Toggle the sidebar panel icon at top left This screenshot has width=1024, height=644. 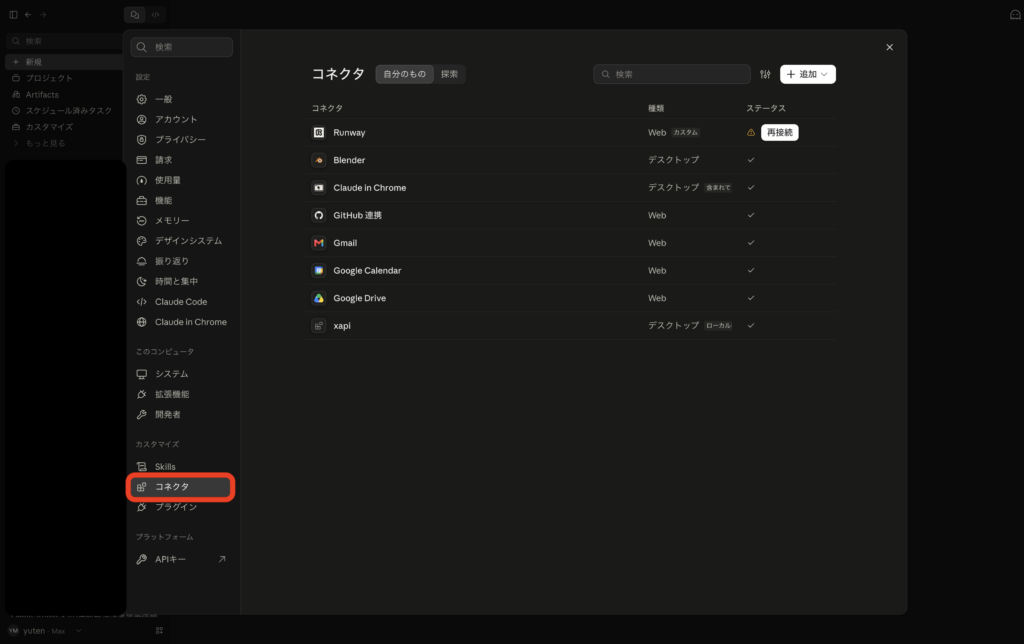tap(13, 14)
